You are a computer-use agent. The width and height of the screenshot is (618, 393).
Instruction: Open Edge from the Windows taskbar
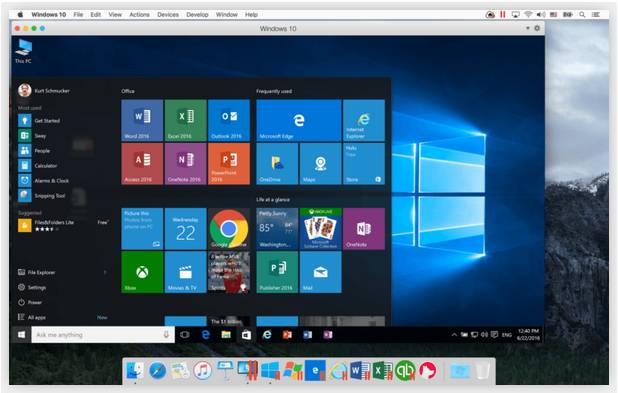click(x=205, y=335)
